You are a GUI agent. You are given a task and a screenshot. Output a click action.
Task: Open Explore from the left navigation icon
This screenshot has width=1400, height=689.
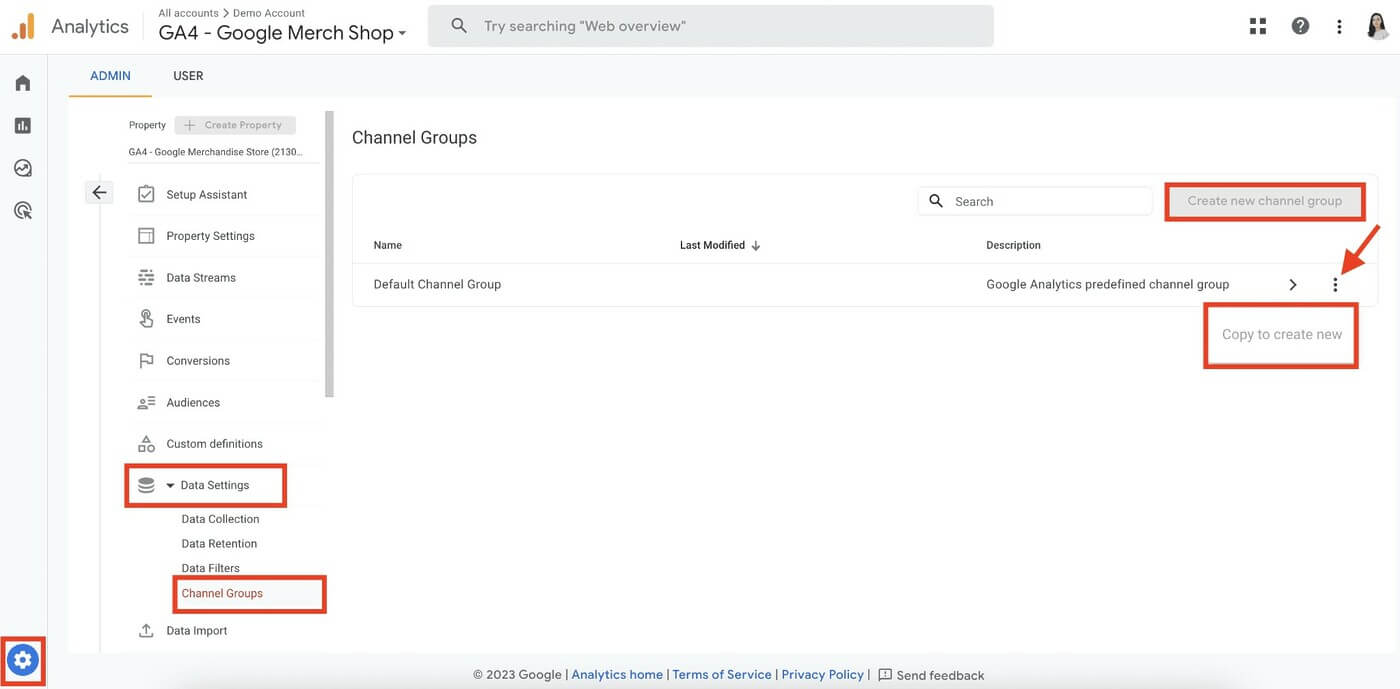coord(22,167)
